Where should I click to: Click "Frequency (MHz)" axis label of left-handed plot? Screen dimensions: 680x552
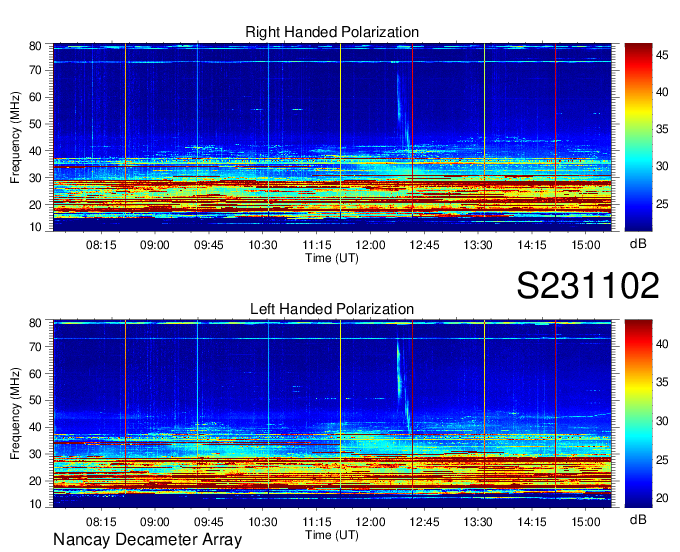click(x=15, y=414)
